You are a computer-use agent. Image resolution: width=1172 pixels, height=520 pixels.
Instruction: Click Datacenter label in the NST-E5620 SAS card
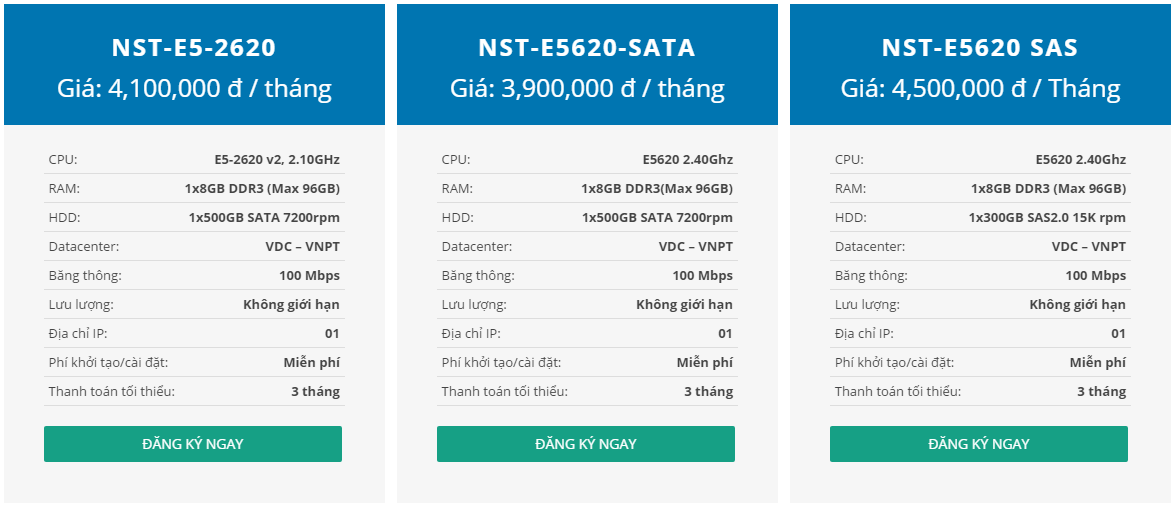tap(870, 247)
